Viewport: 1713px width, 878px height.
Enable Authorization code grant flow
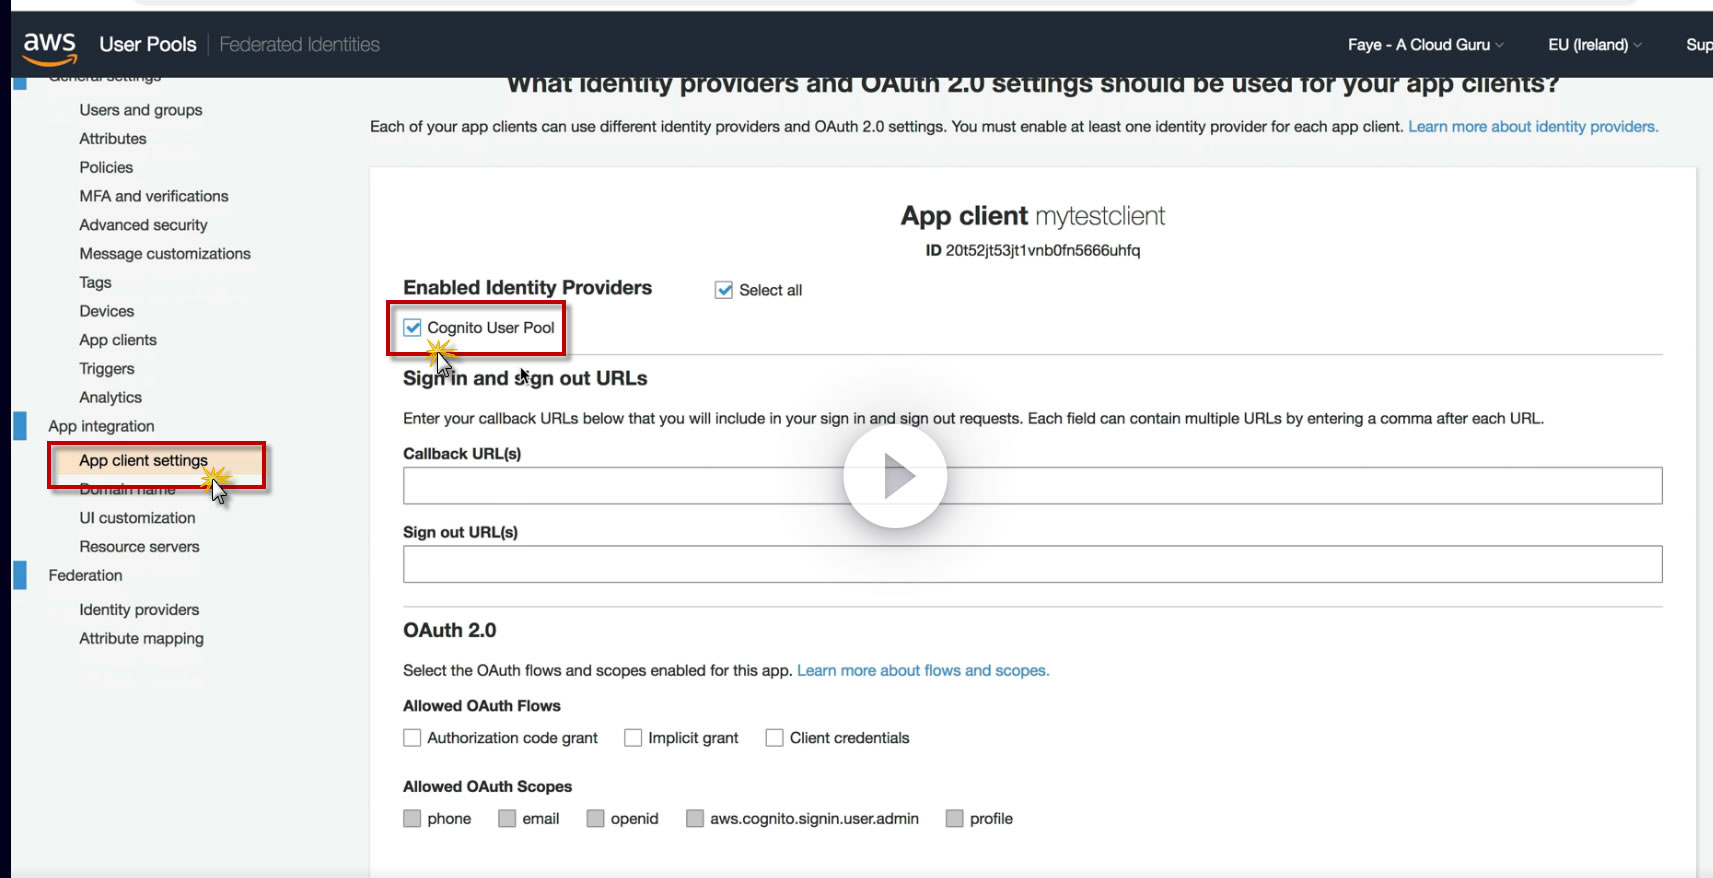coord(412,738)
